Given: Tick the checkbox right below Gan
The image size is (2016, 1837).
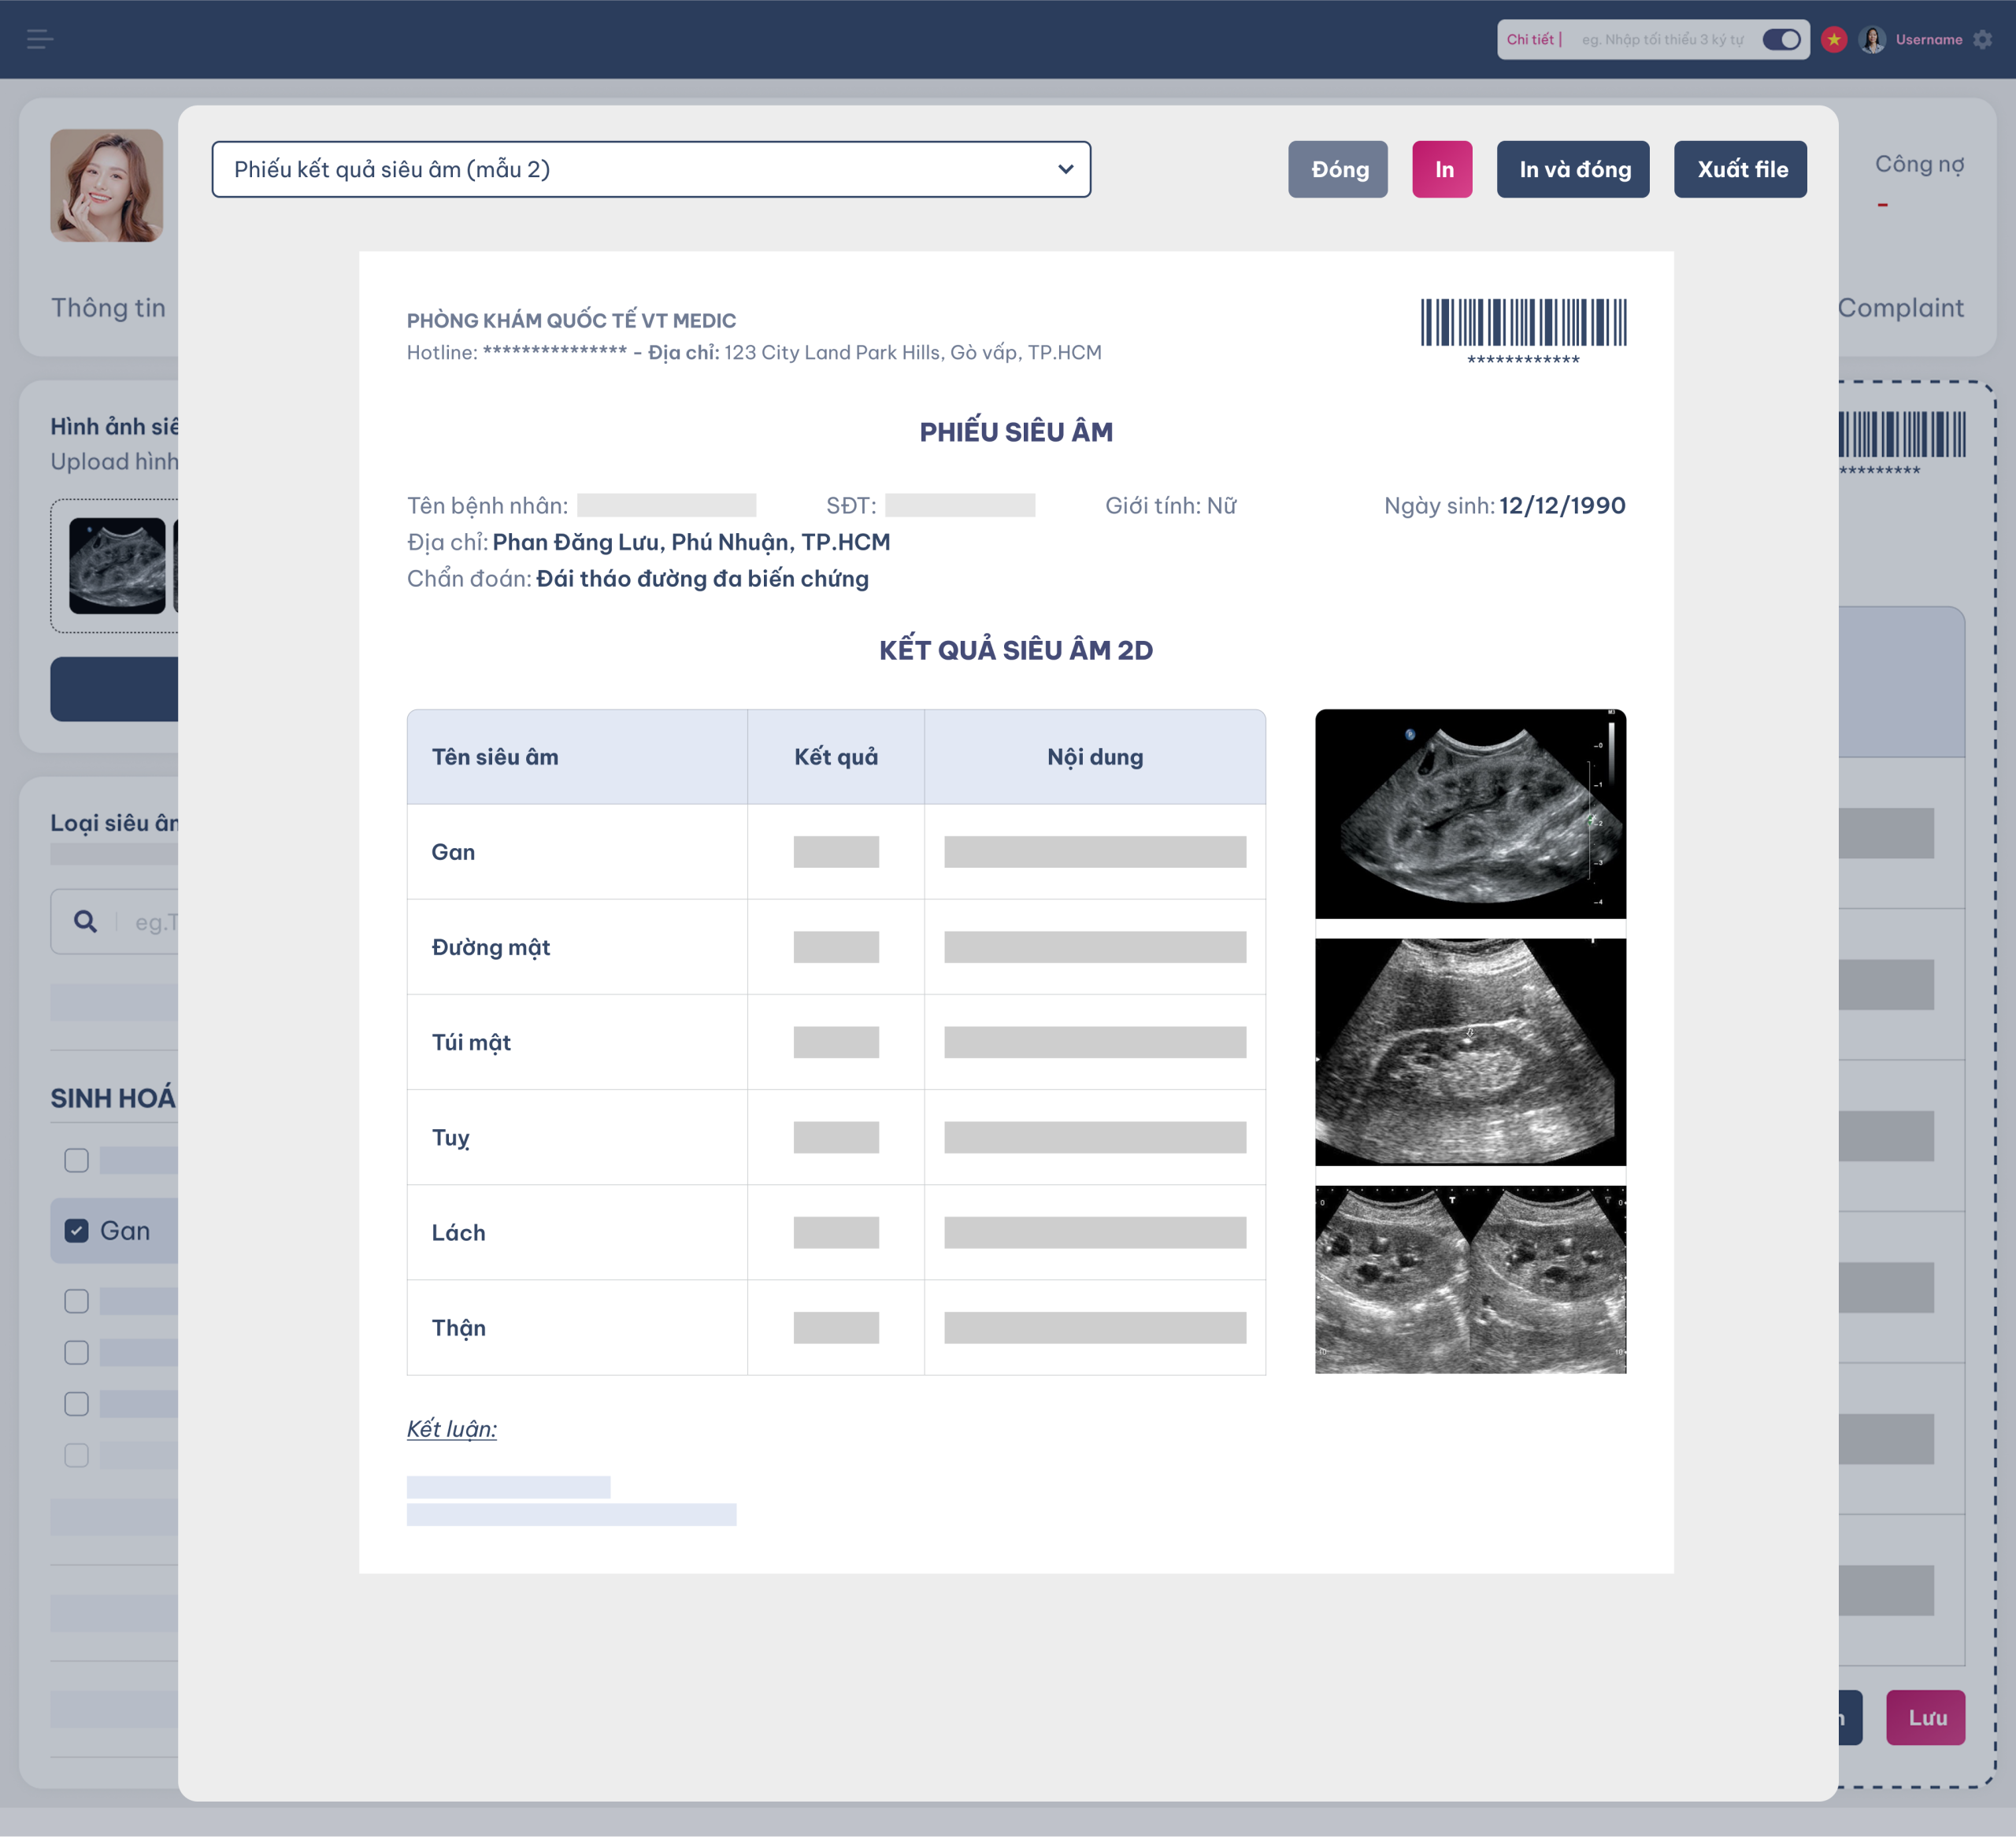Looking at the screenshot, I should [x=77, y=1301].
